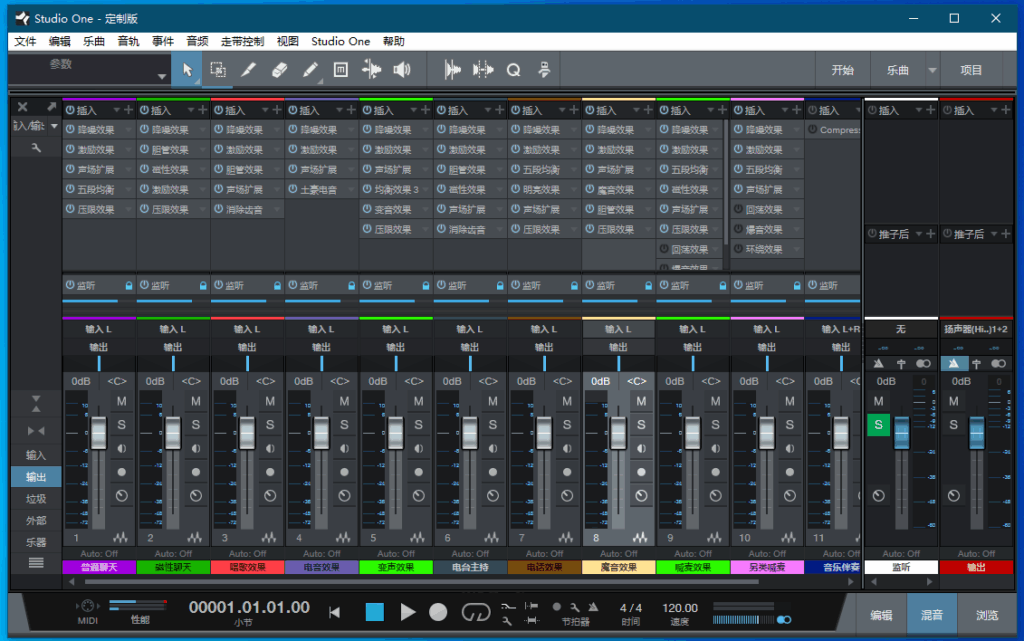Open the Zoom magnifier tool

[x=513, y=69]
